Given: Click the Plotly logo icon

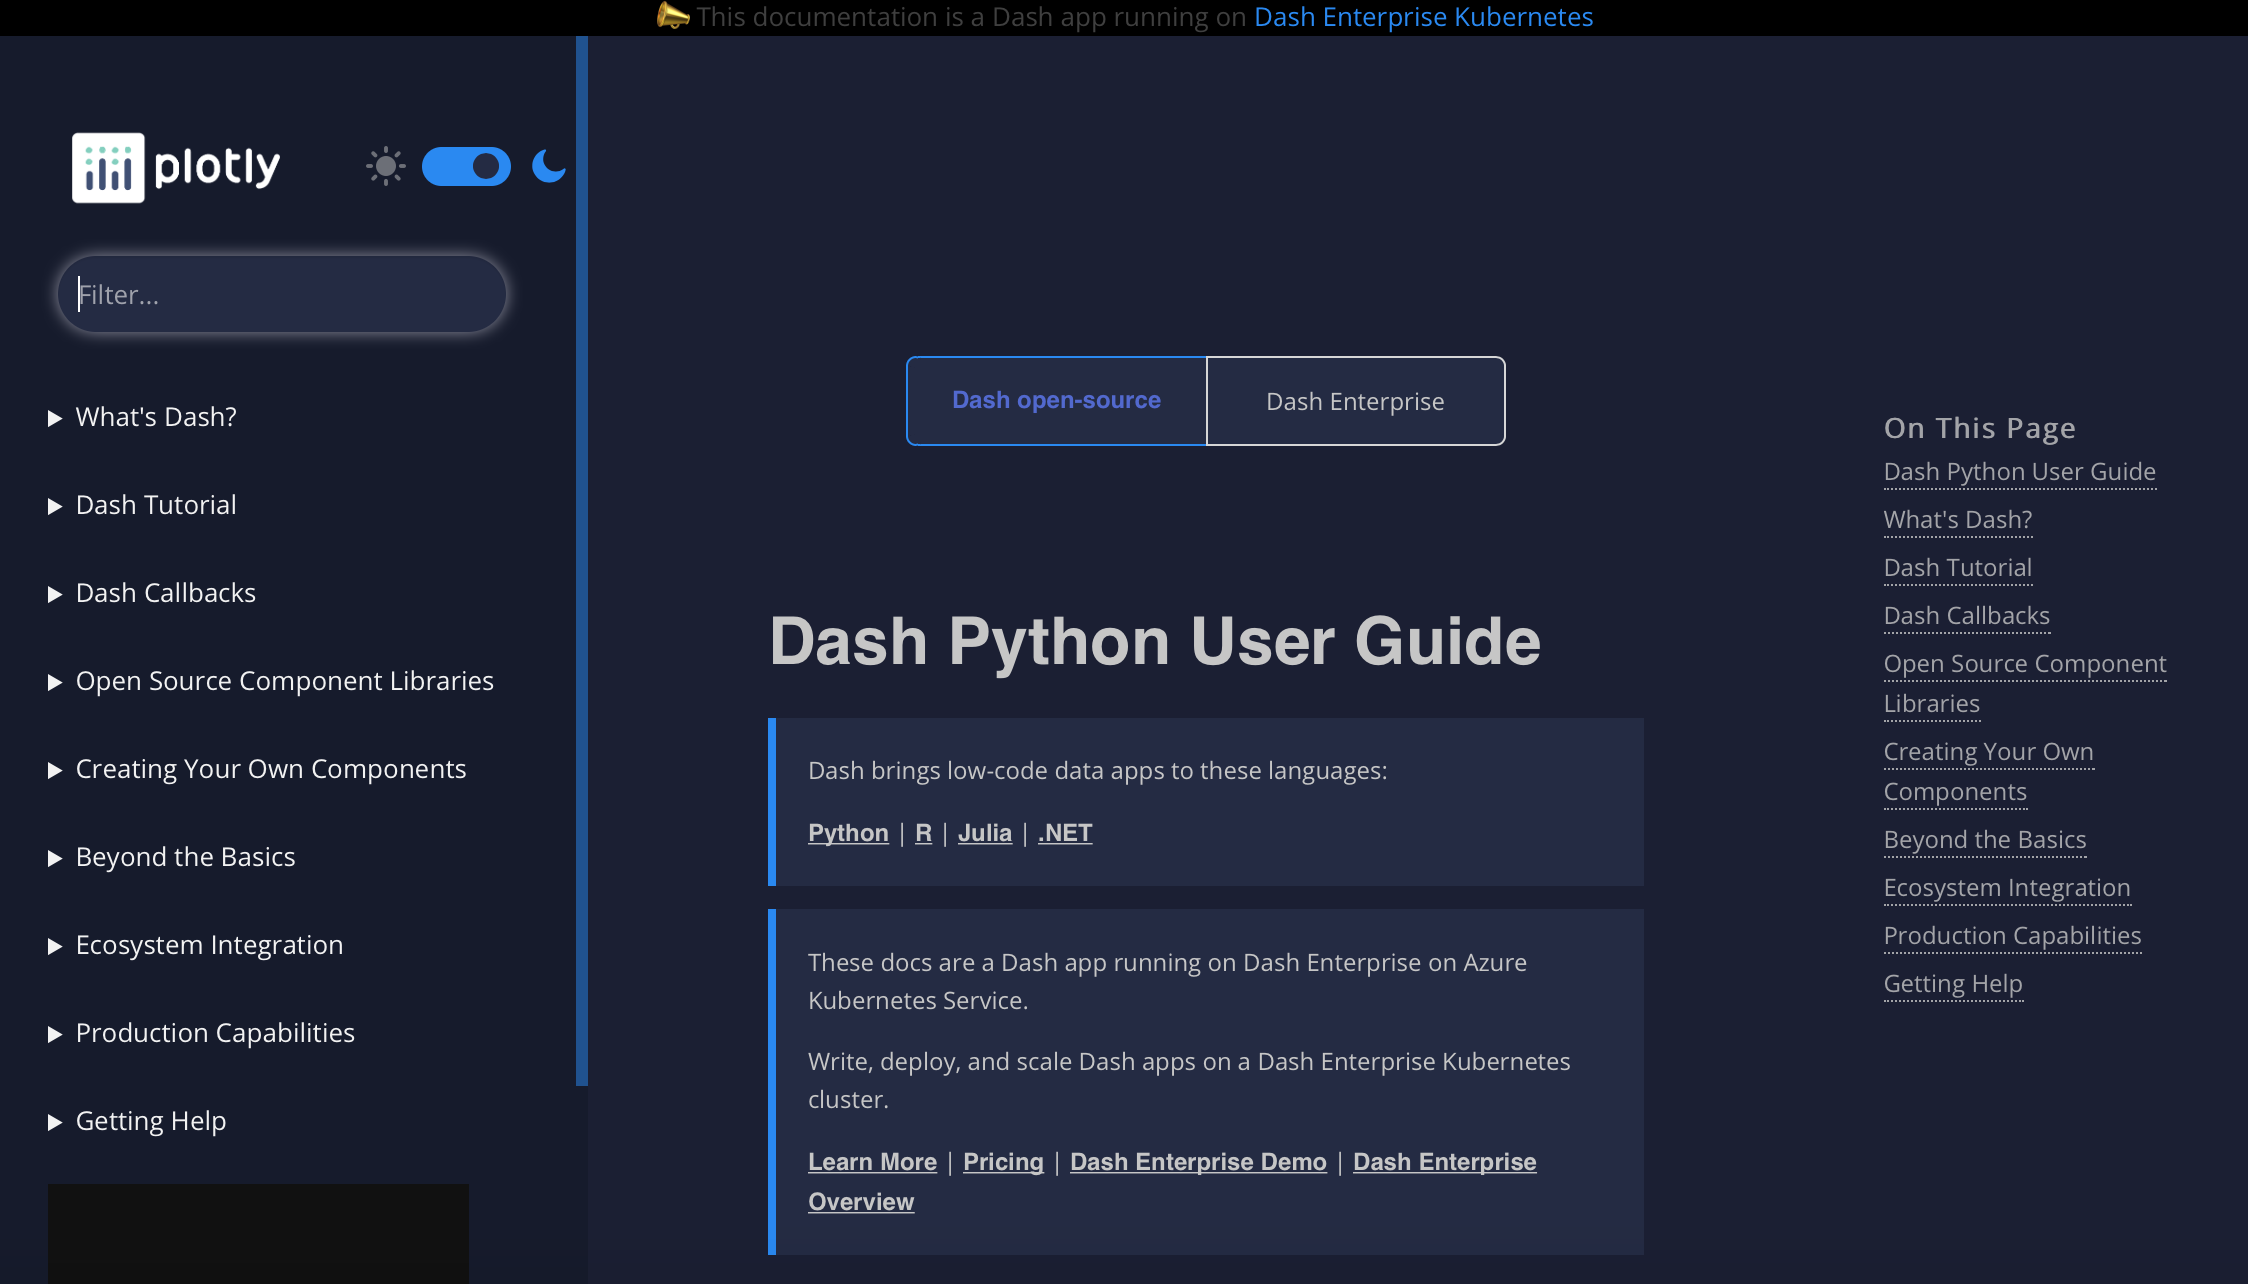Looking at the screenshot, I should coord(108,165).
